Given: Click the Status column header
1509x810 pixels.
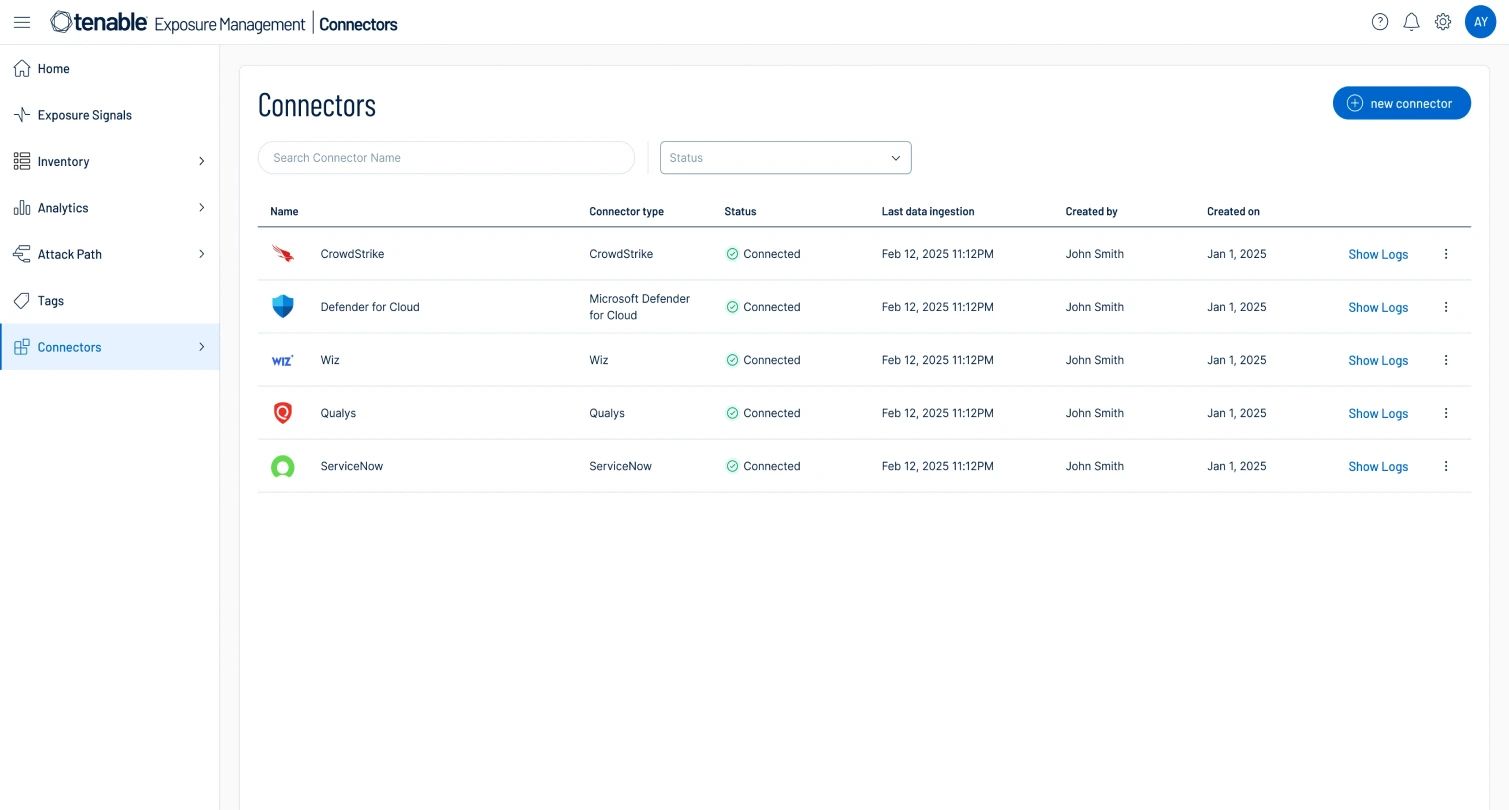Looking at the screenshot, I should [x=740, y=212].
